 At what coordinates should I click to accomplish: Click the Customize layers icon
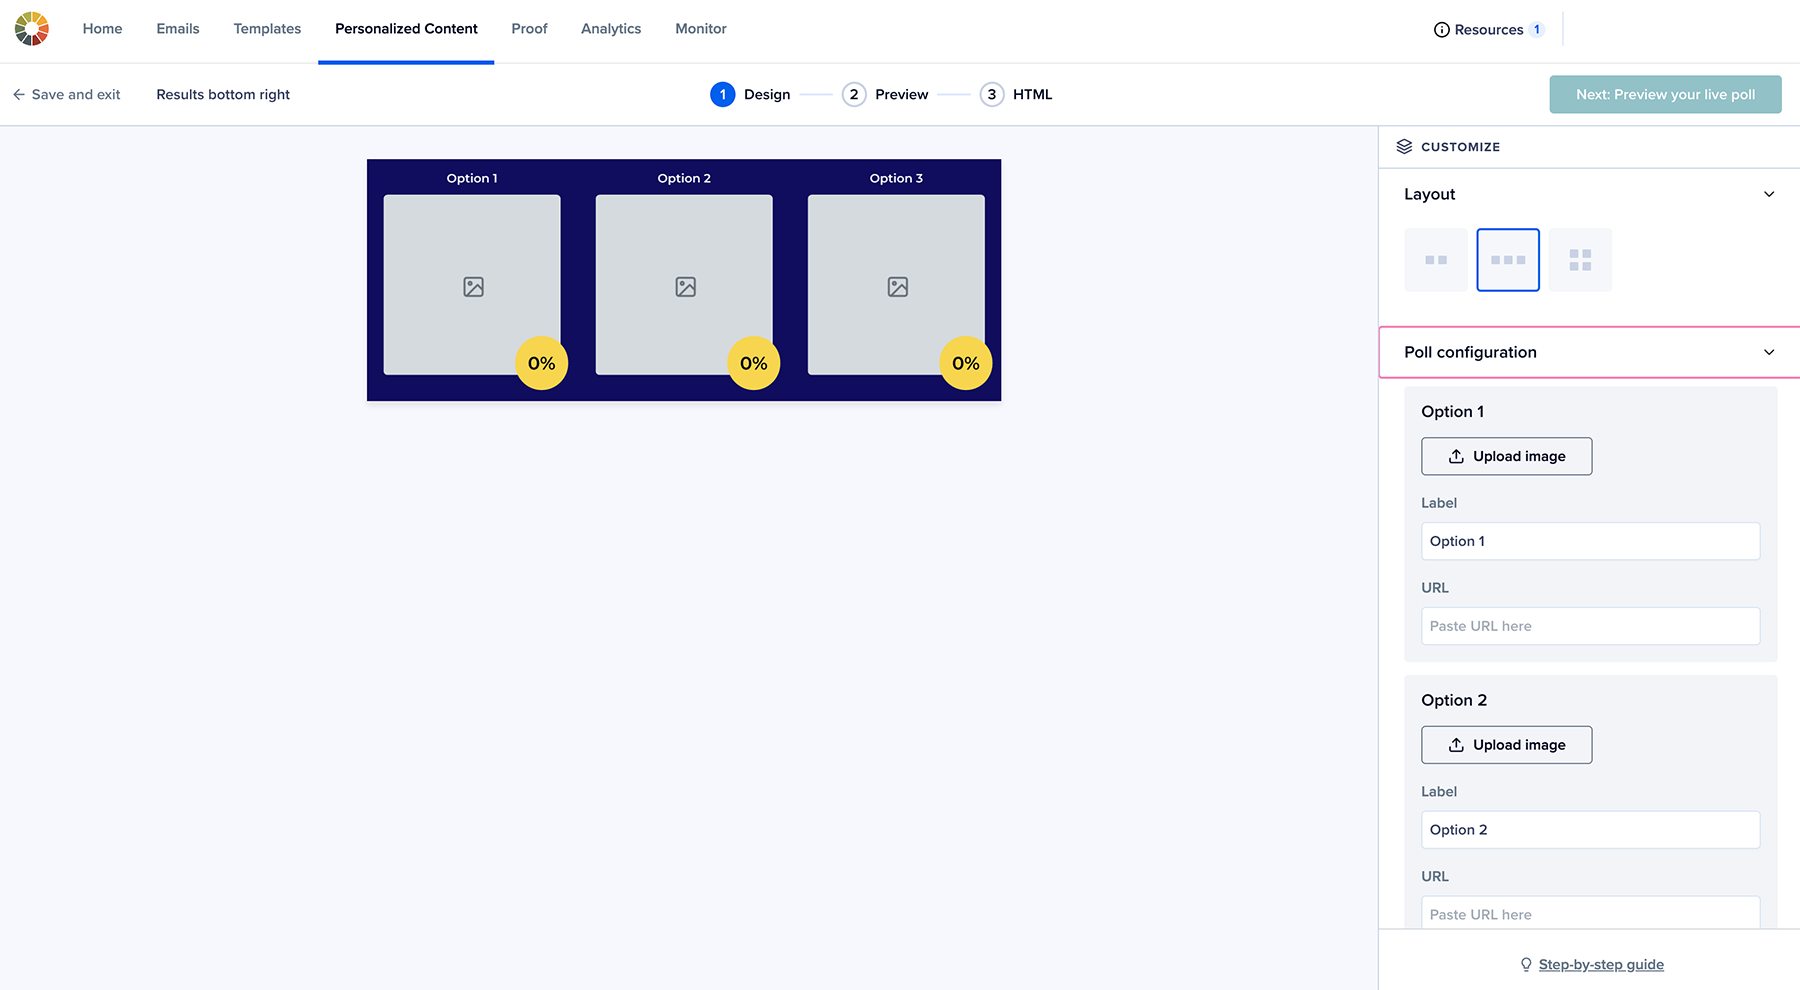click(x=1404, y=147)
